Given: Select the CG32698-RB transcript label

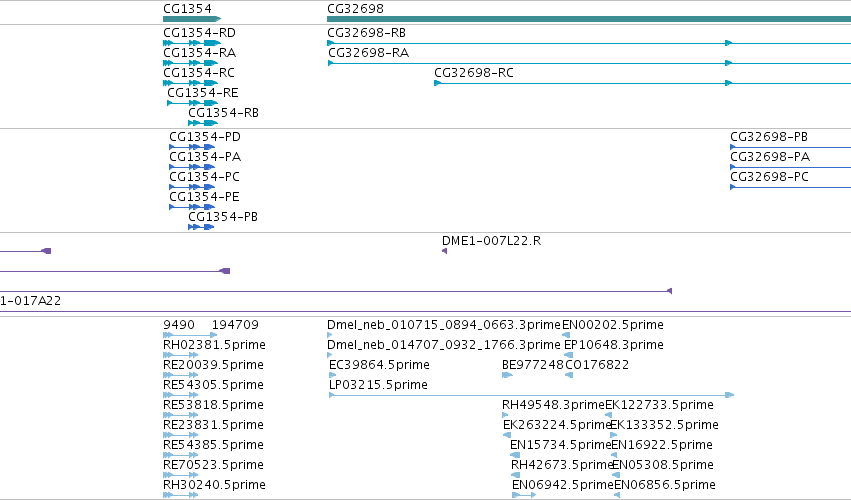Looking at the screenshot, I should point(366,33).
